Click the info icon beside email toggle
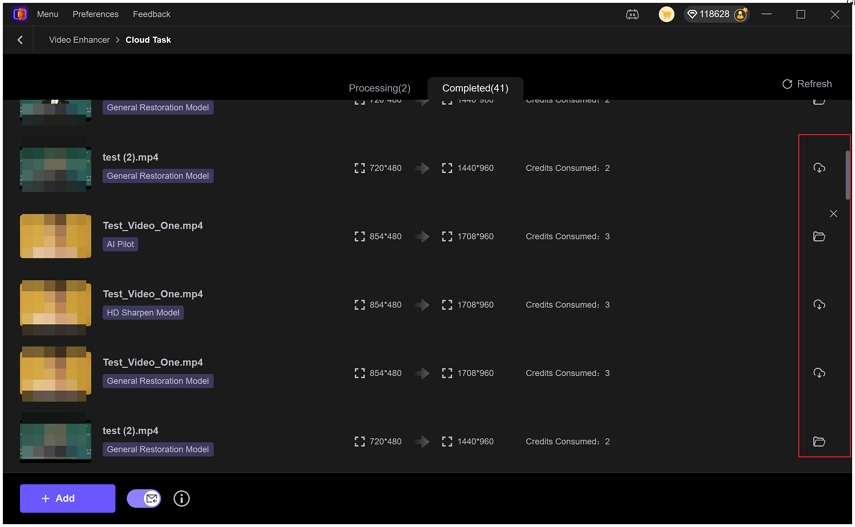Screen dimensions: 855x527 point(182,498)
